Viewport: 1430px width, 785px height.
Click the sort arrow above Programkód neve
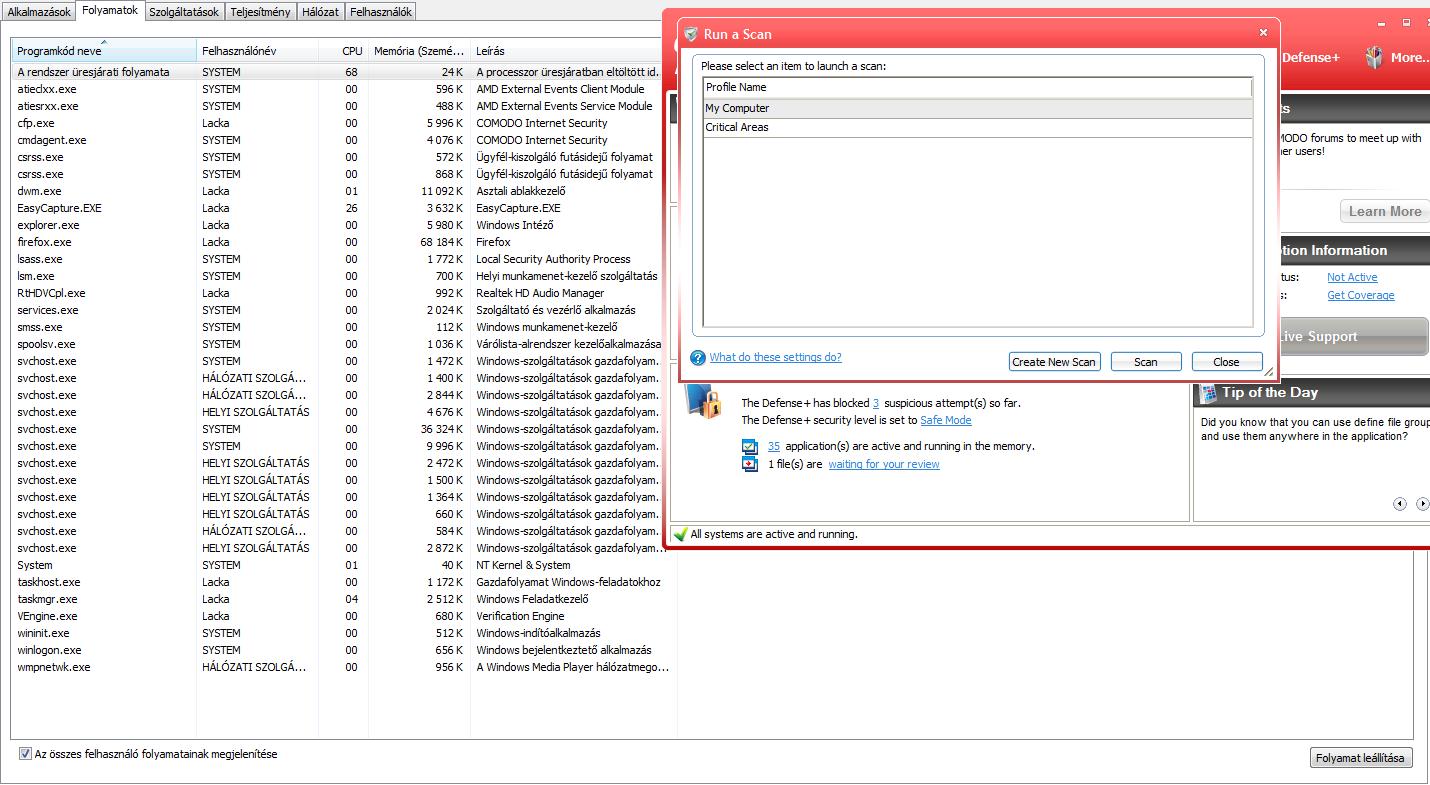(104, 42)
